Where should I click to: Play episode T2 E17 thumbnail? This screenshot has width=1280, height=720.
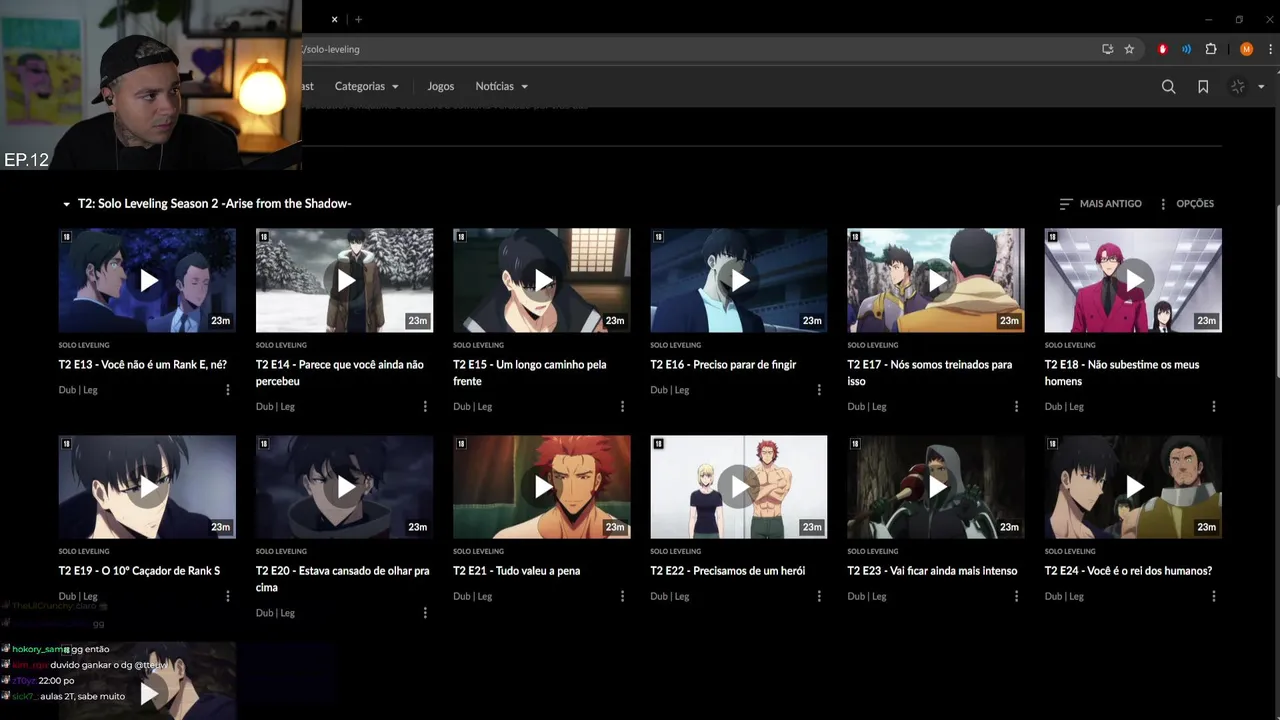936,280
